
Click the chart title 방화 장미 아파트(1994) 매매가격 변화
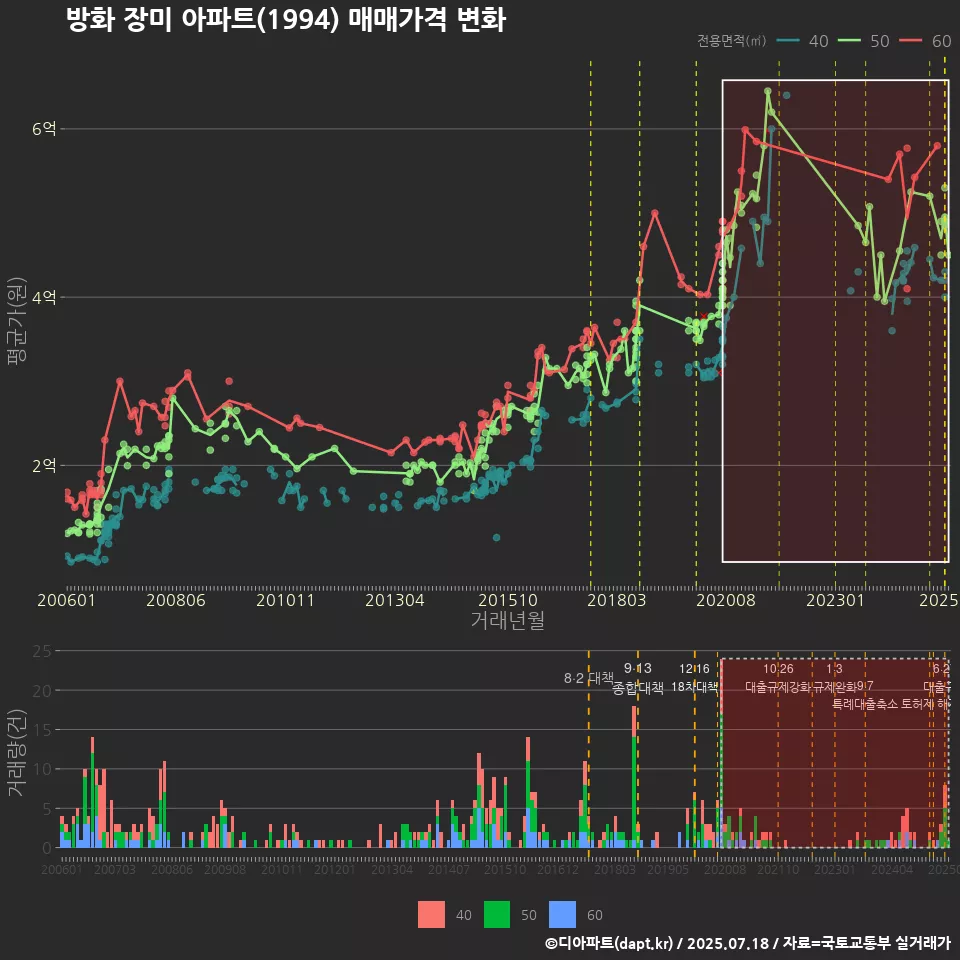point(286,20)
